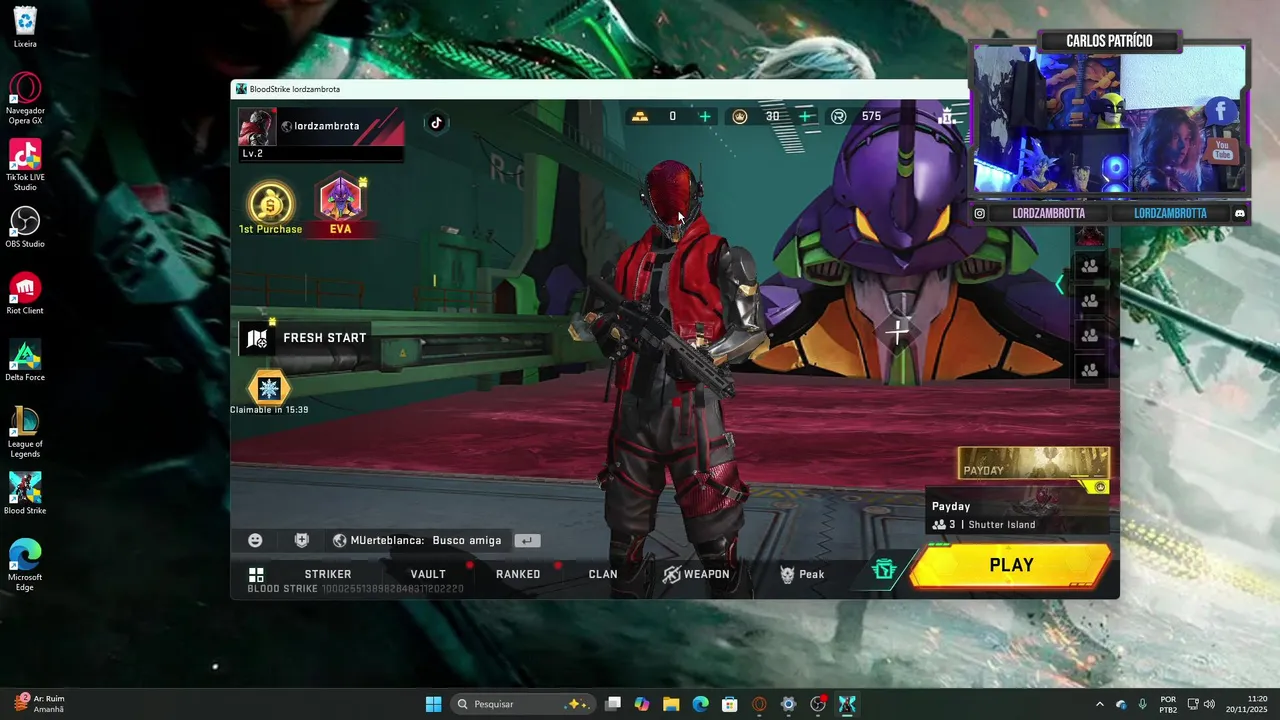Launch TikTok LIVE Studio from the desktop
This screenshot has width=1280, height=720.
(x=25, y=165)
